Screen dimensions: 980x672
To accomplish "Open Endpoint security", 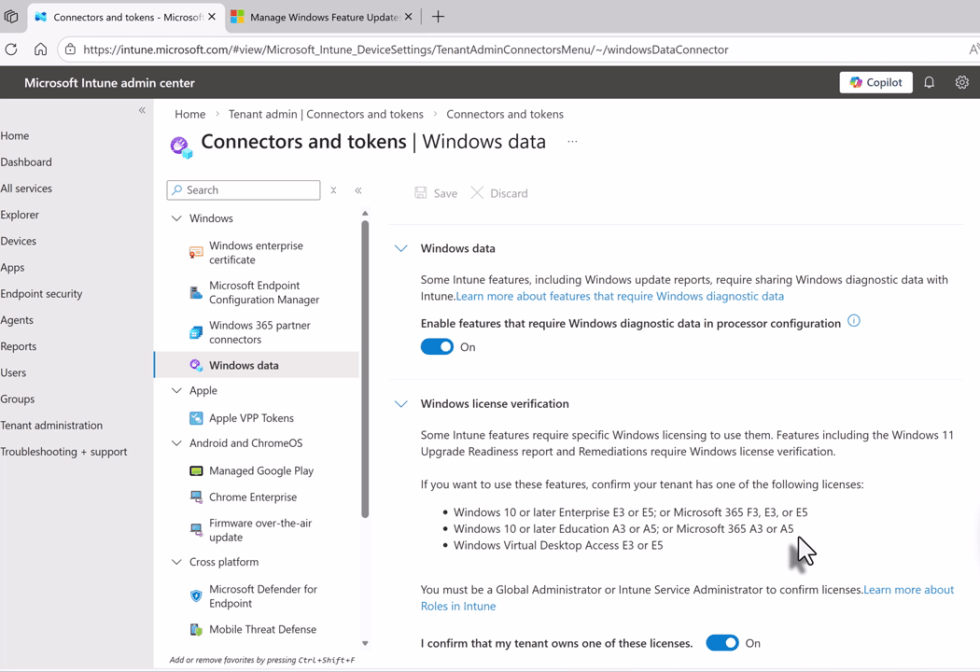I will point(41,293).
